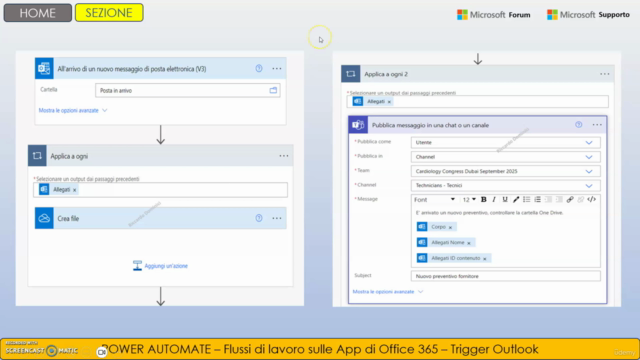Click Teams icon on Pubblica messaggio card

[x=358, y=125]
